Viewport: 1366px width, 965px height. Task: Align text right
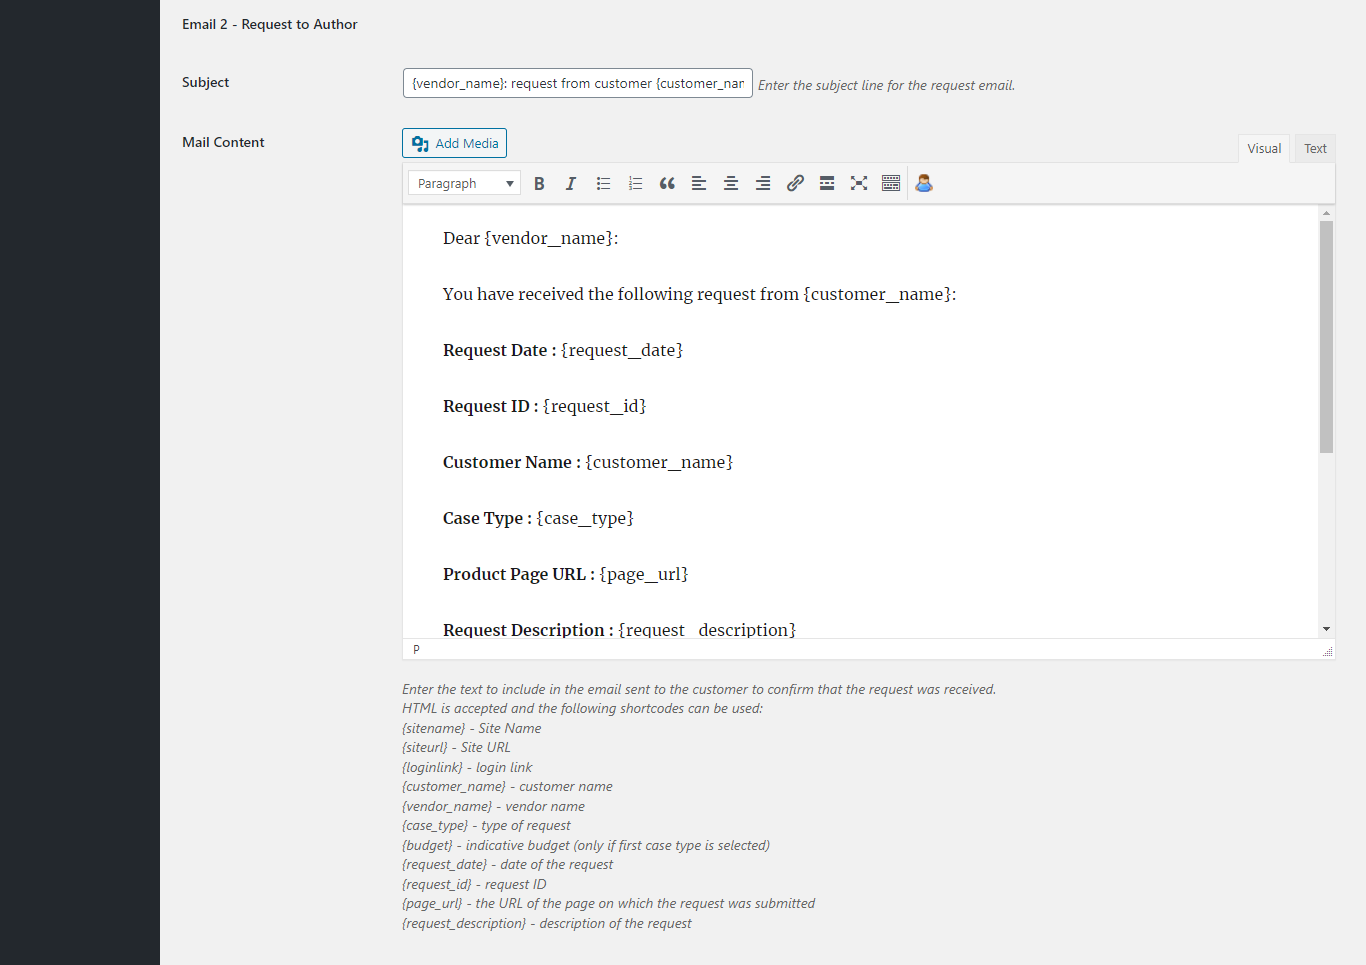pos(763,184)
